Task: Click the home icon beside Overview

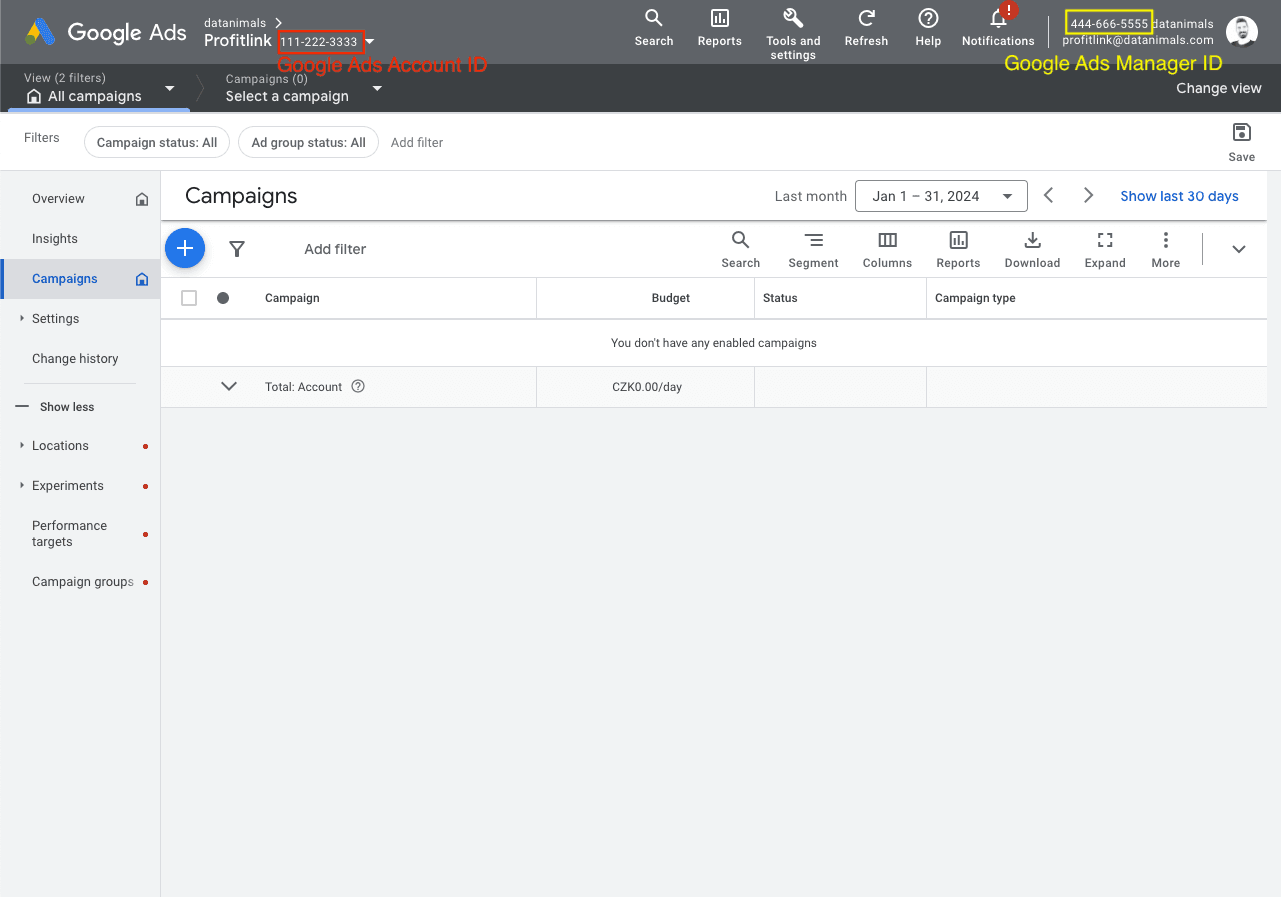Action: (142, 199)
